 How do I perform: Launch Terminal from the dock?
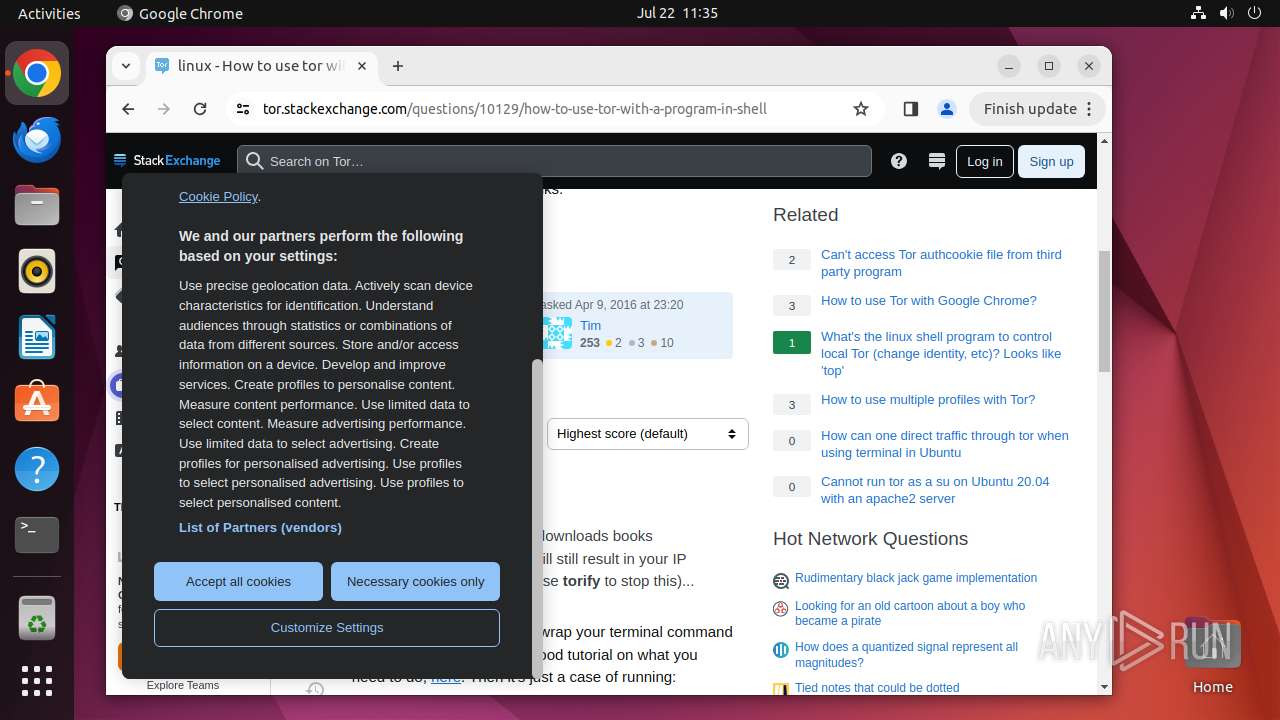click(x=37, y=535)
